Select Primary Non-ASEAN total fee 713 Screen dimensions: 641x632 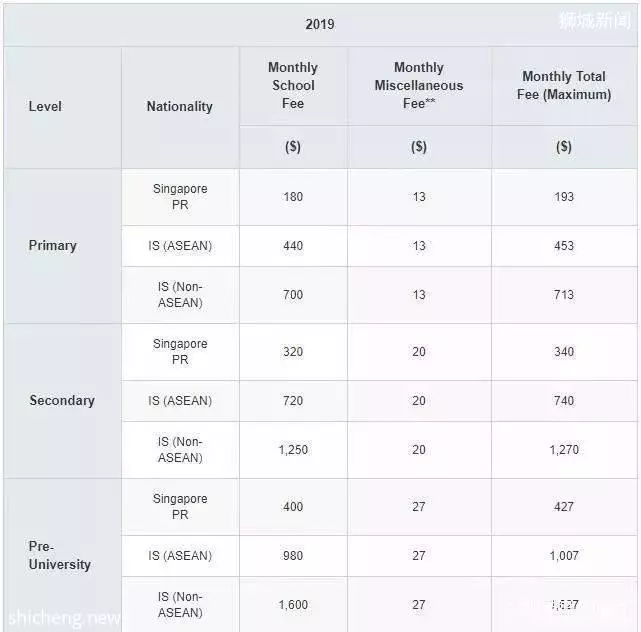click(x=564, y=295)
